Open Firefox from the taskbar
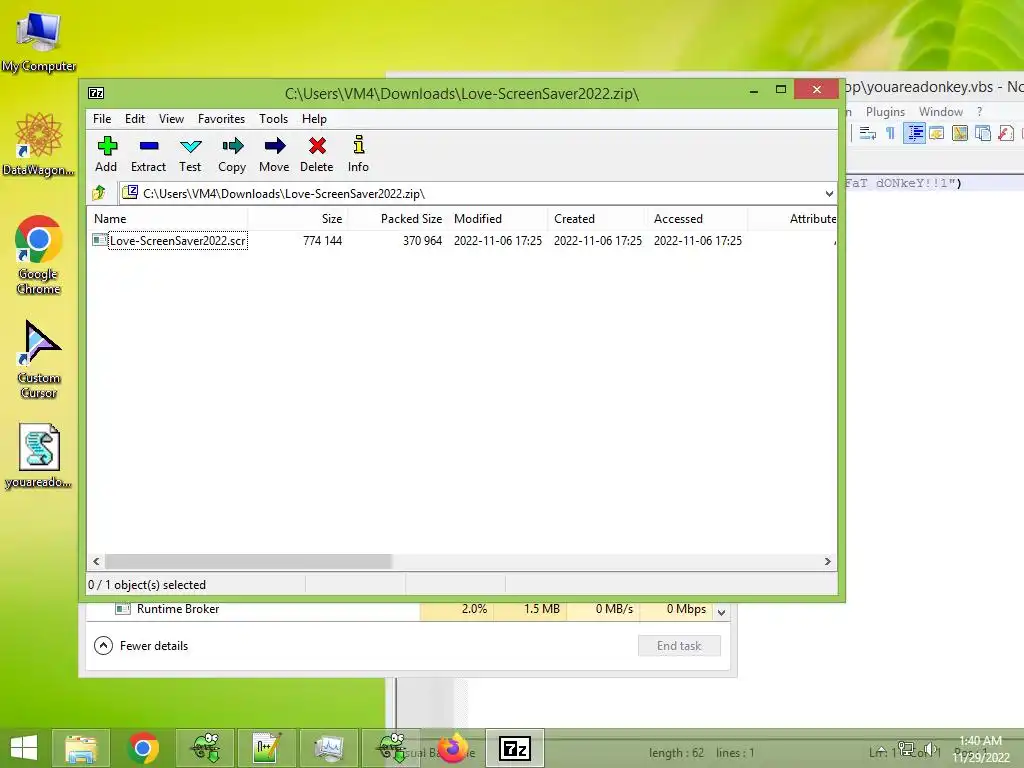 coord(453,748)
